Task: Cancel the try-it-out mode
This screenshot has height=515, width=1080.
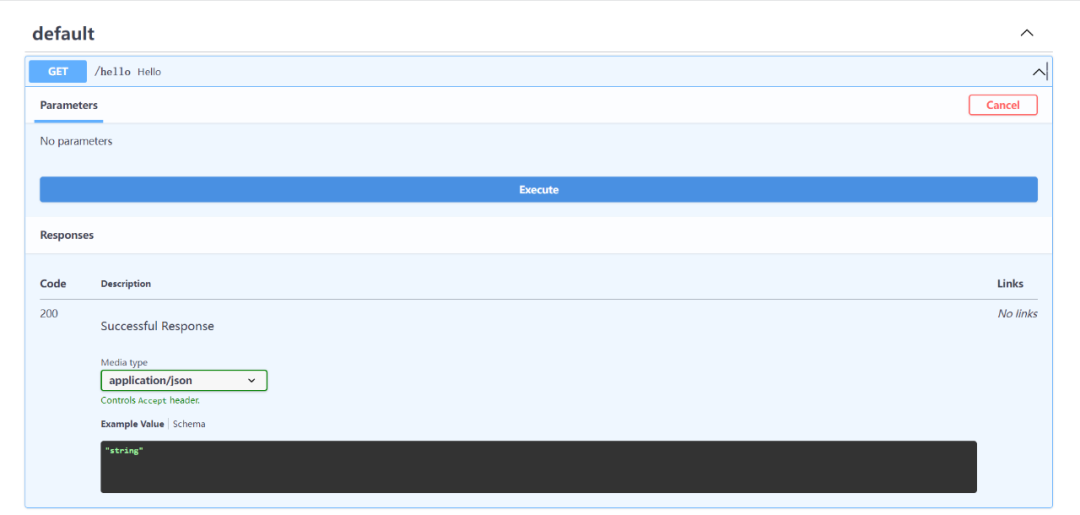Action: 1003,105
